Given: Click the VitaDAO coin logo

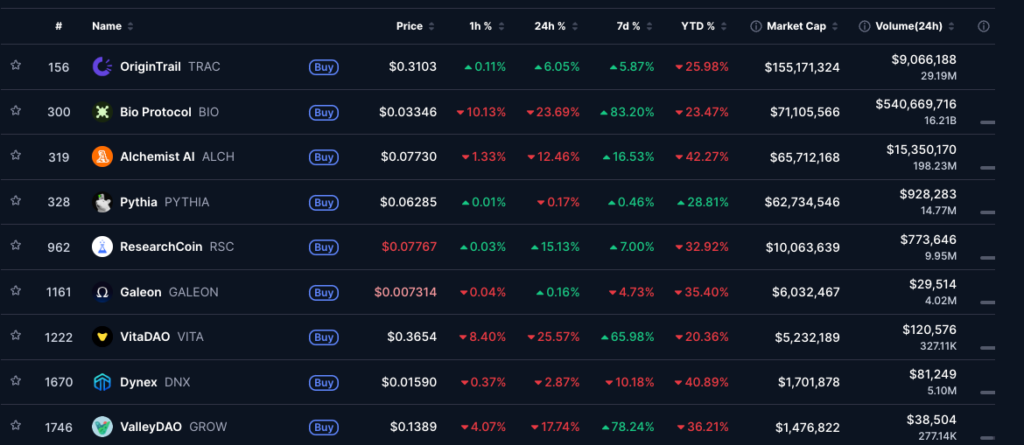Looking at the screenshot, I should pos(102,337).
